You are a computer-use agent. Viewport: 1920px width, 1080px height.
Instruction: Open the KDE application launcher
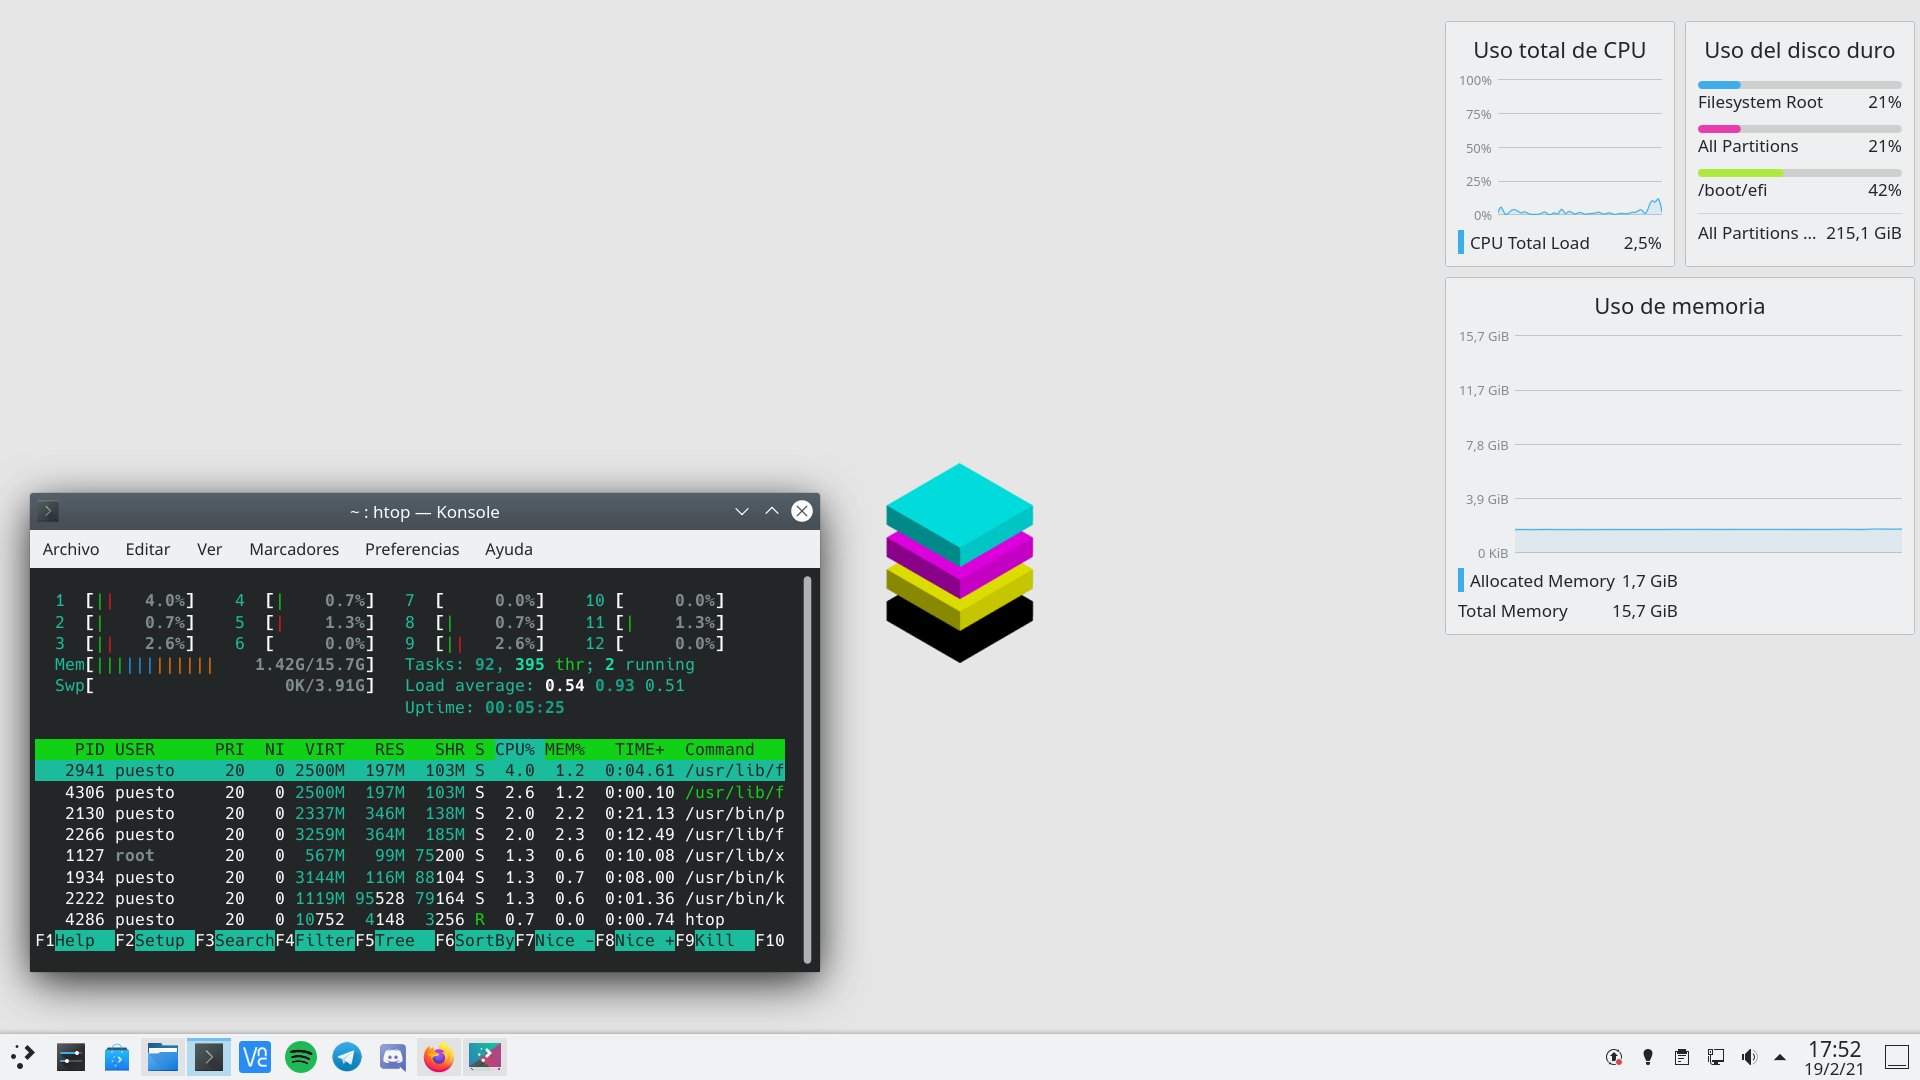tap(23, 1057)
